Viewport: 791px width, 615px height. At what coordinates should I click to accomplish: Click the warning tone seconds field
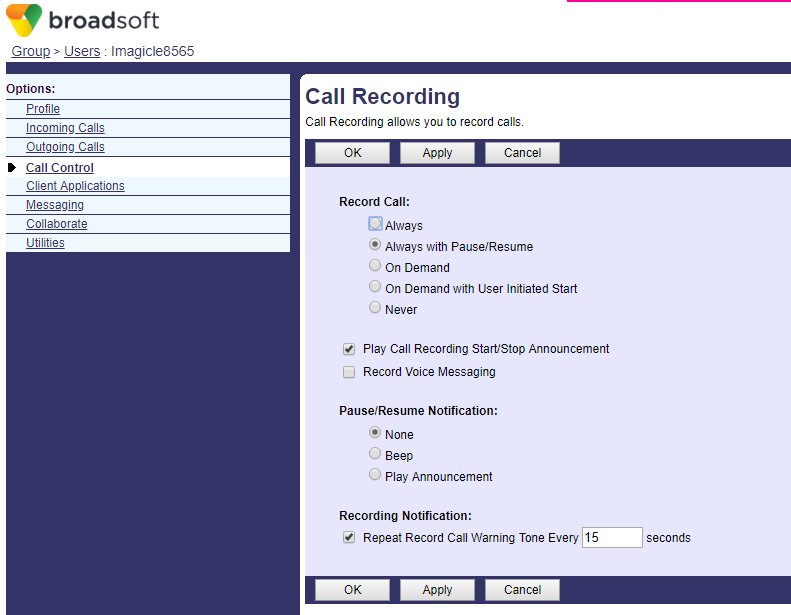pos(611,538)
